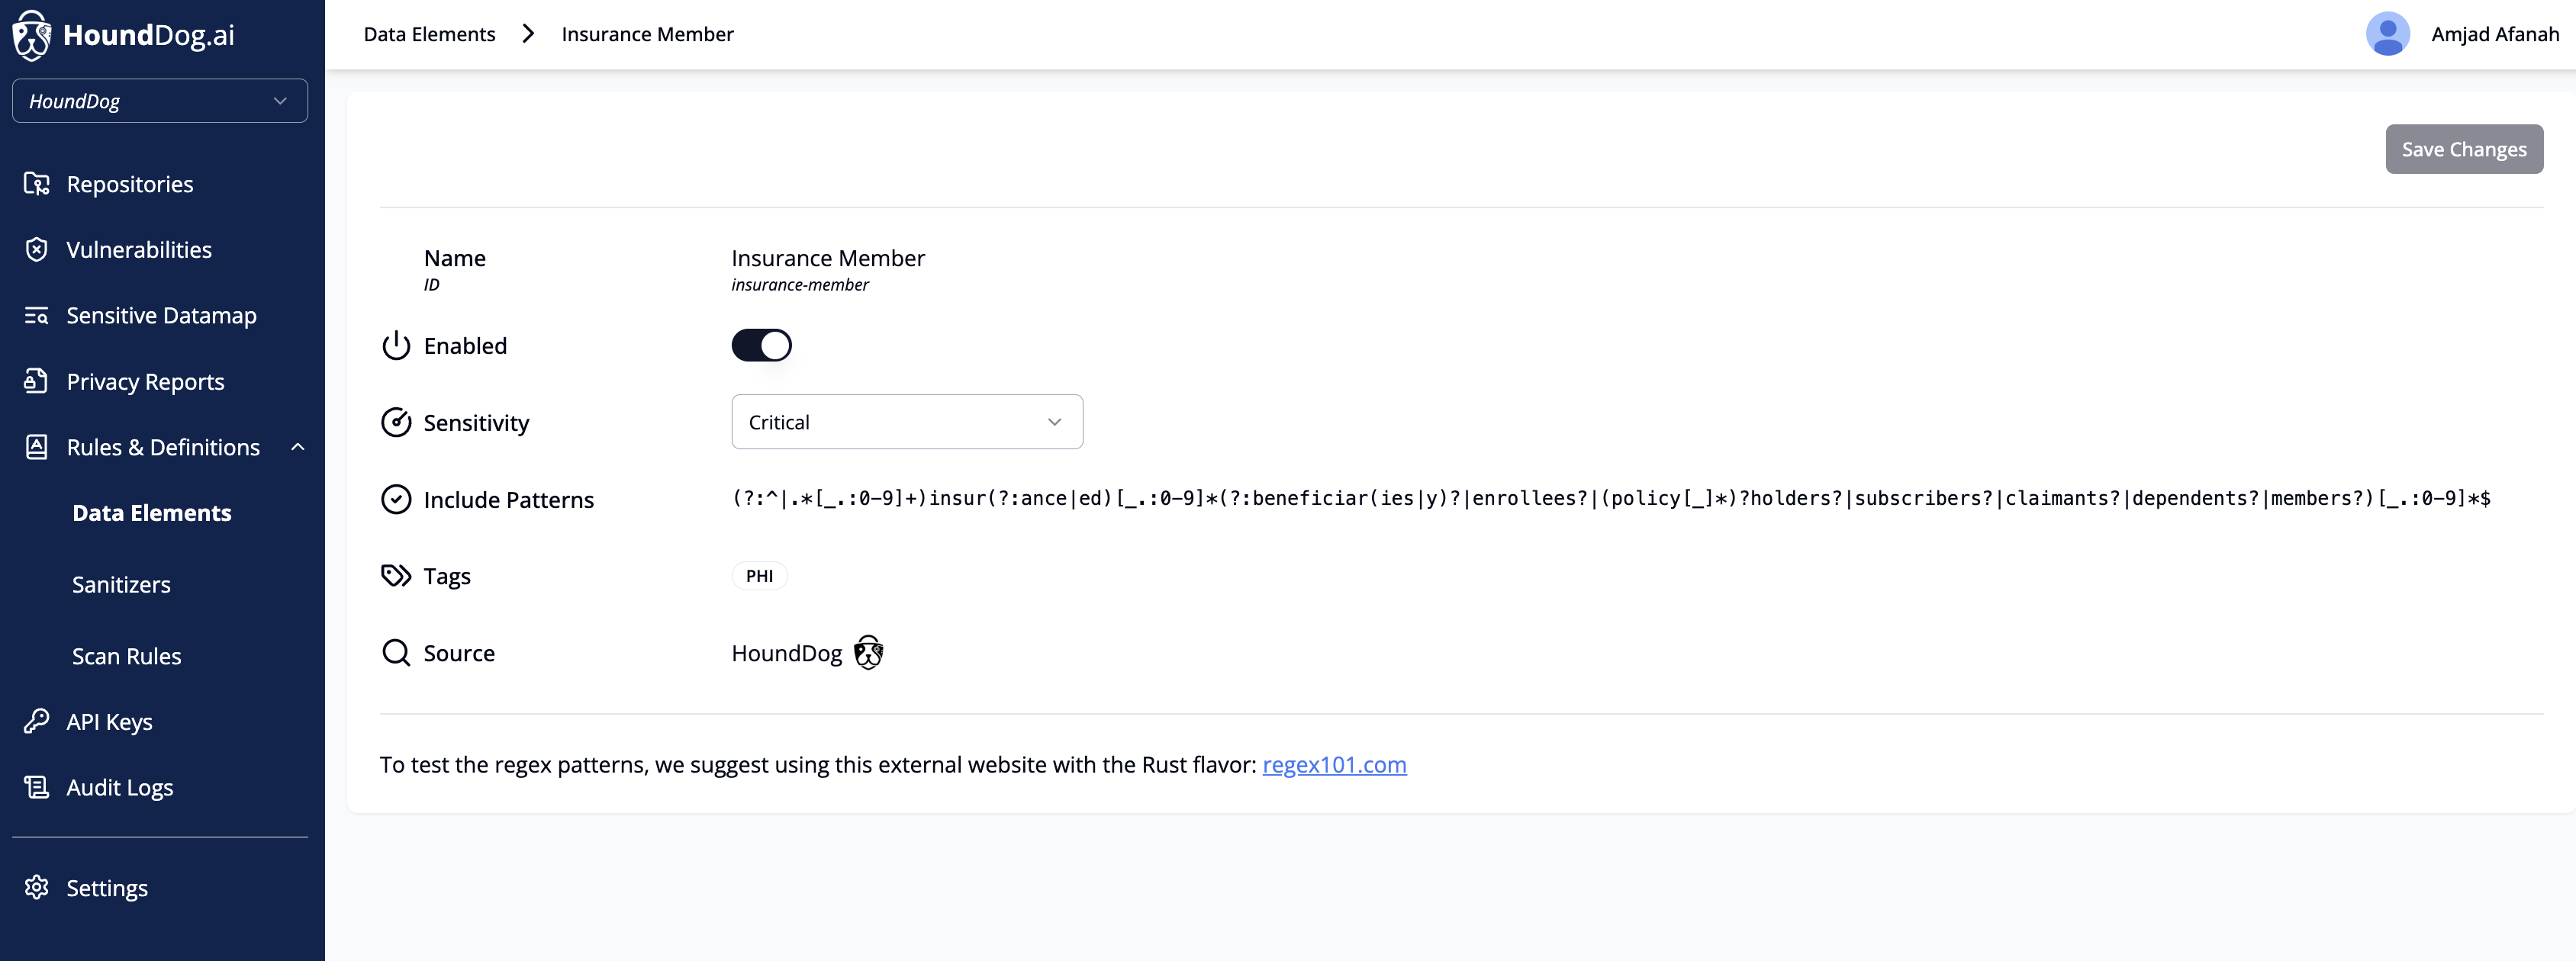
Task: Go to Data Elements in the sidebar
Action: pos(152,513)
